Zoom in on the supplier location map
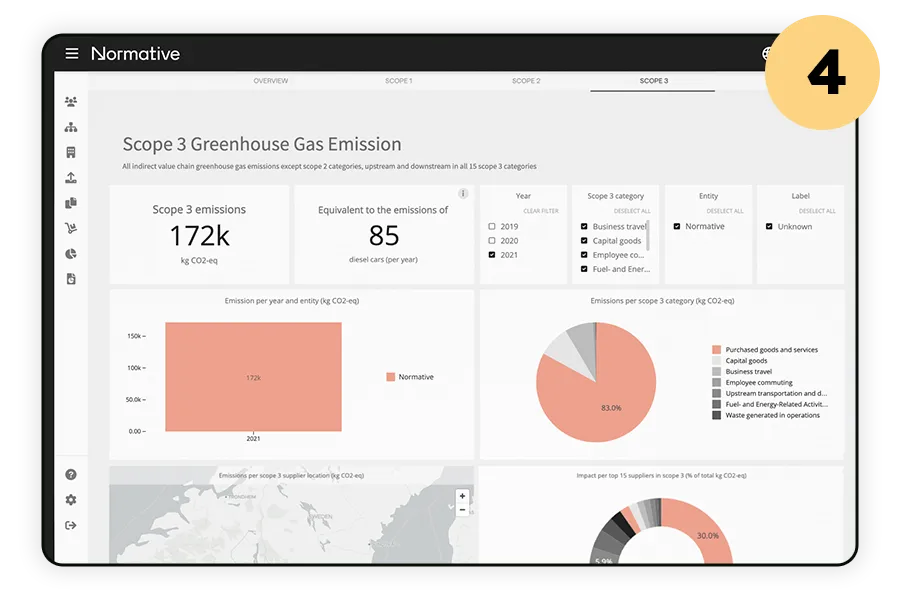The width and height of the screenshot is (900, 600). (462, 496)
